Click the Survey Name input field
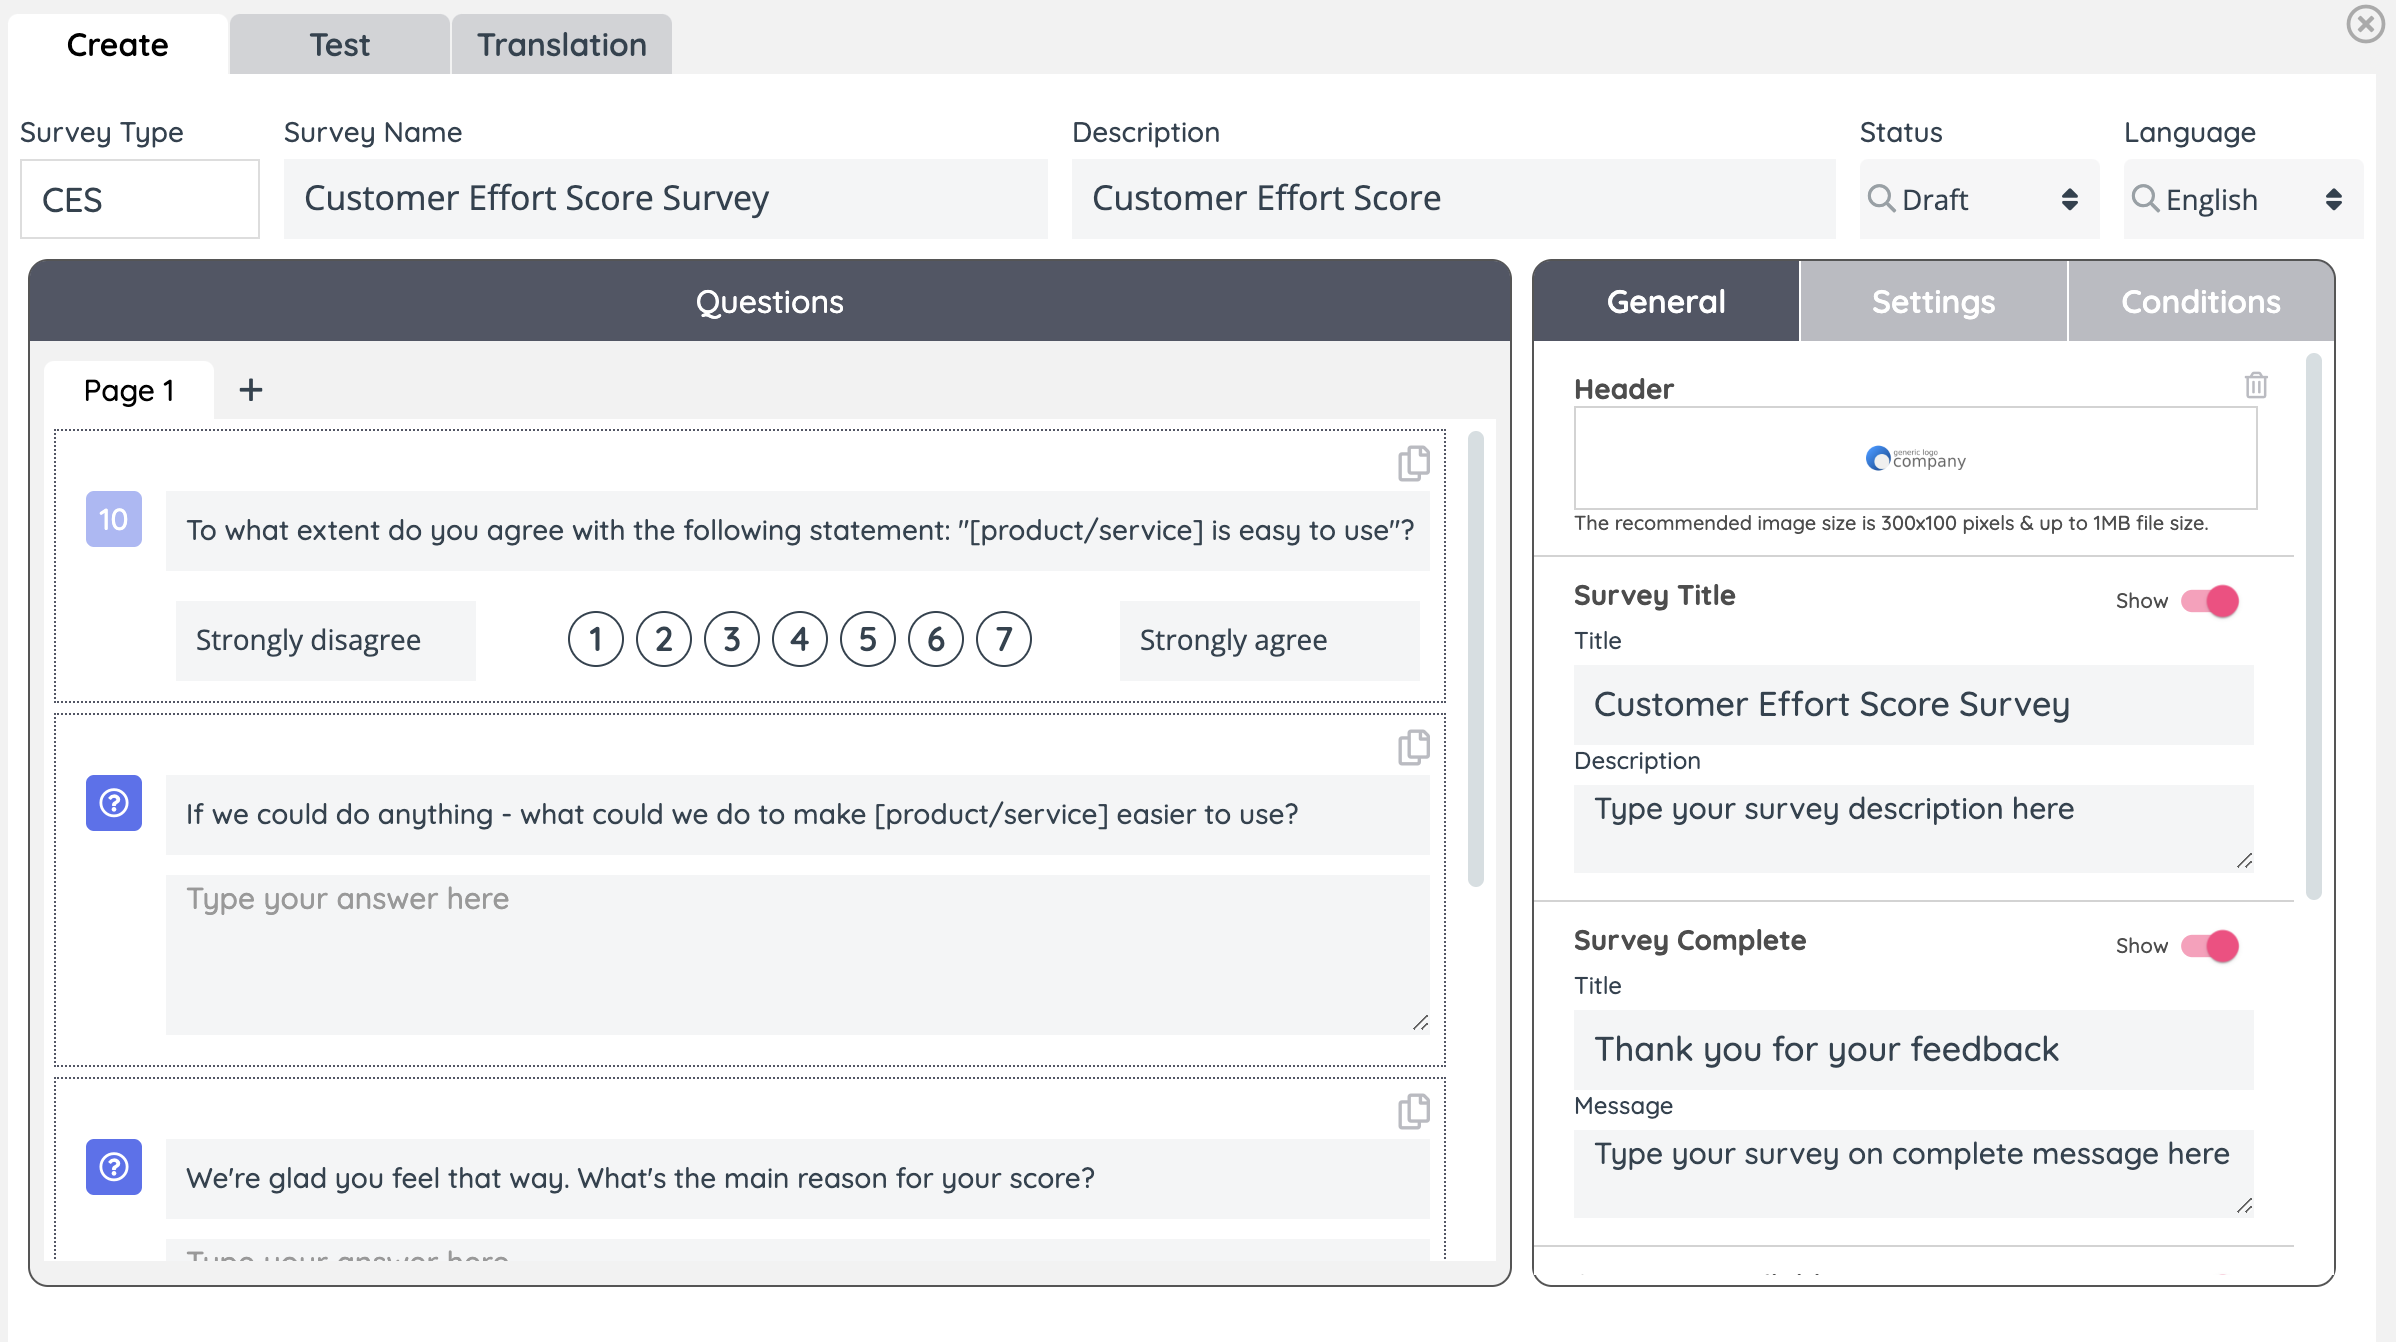This screenshot has height=1342, width=2396. pyautogui.click(x=665, y=199)
